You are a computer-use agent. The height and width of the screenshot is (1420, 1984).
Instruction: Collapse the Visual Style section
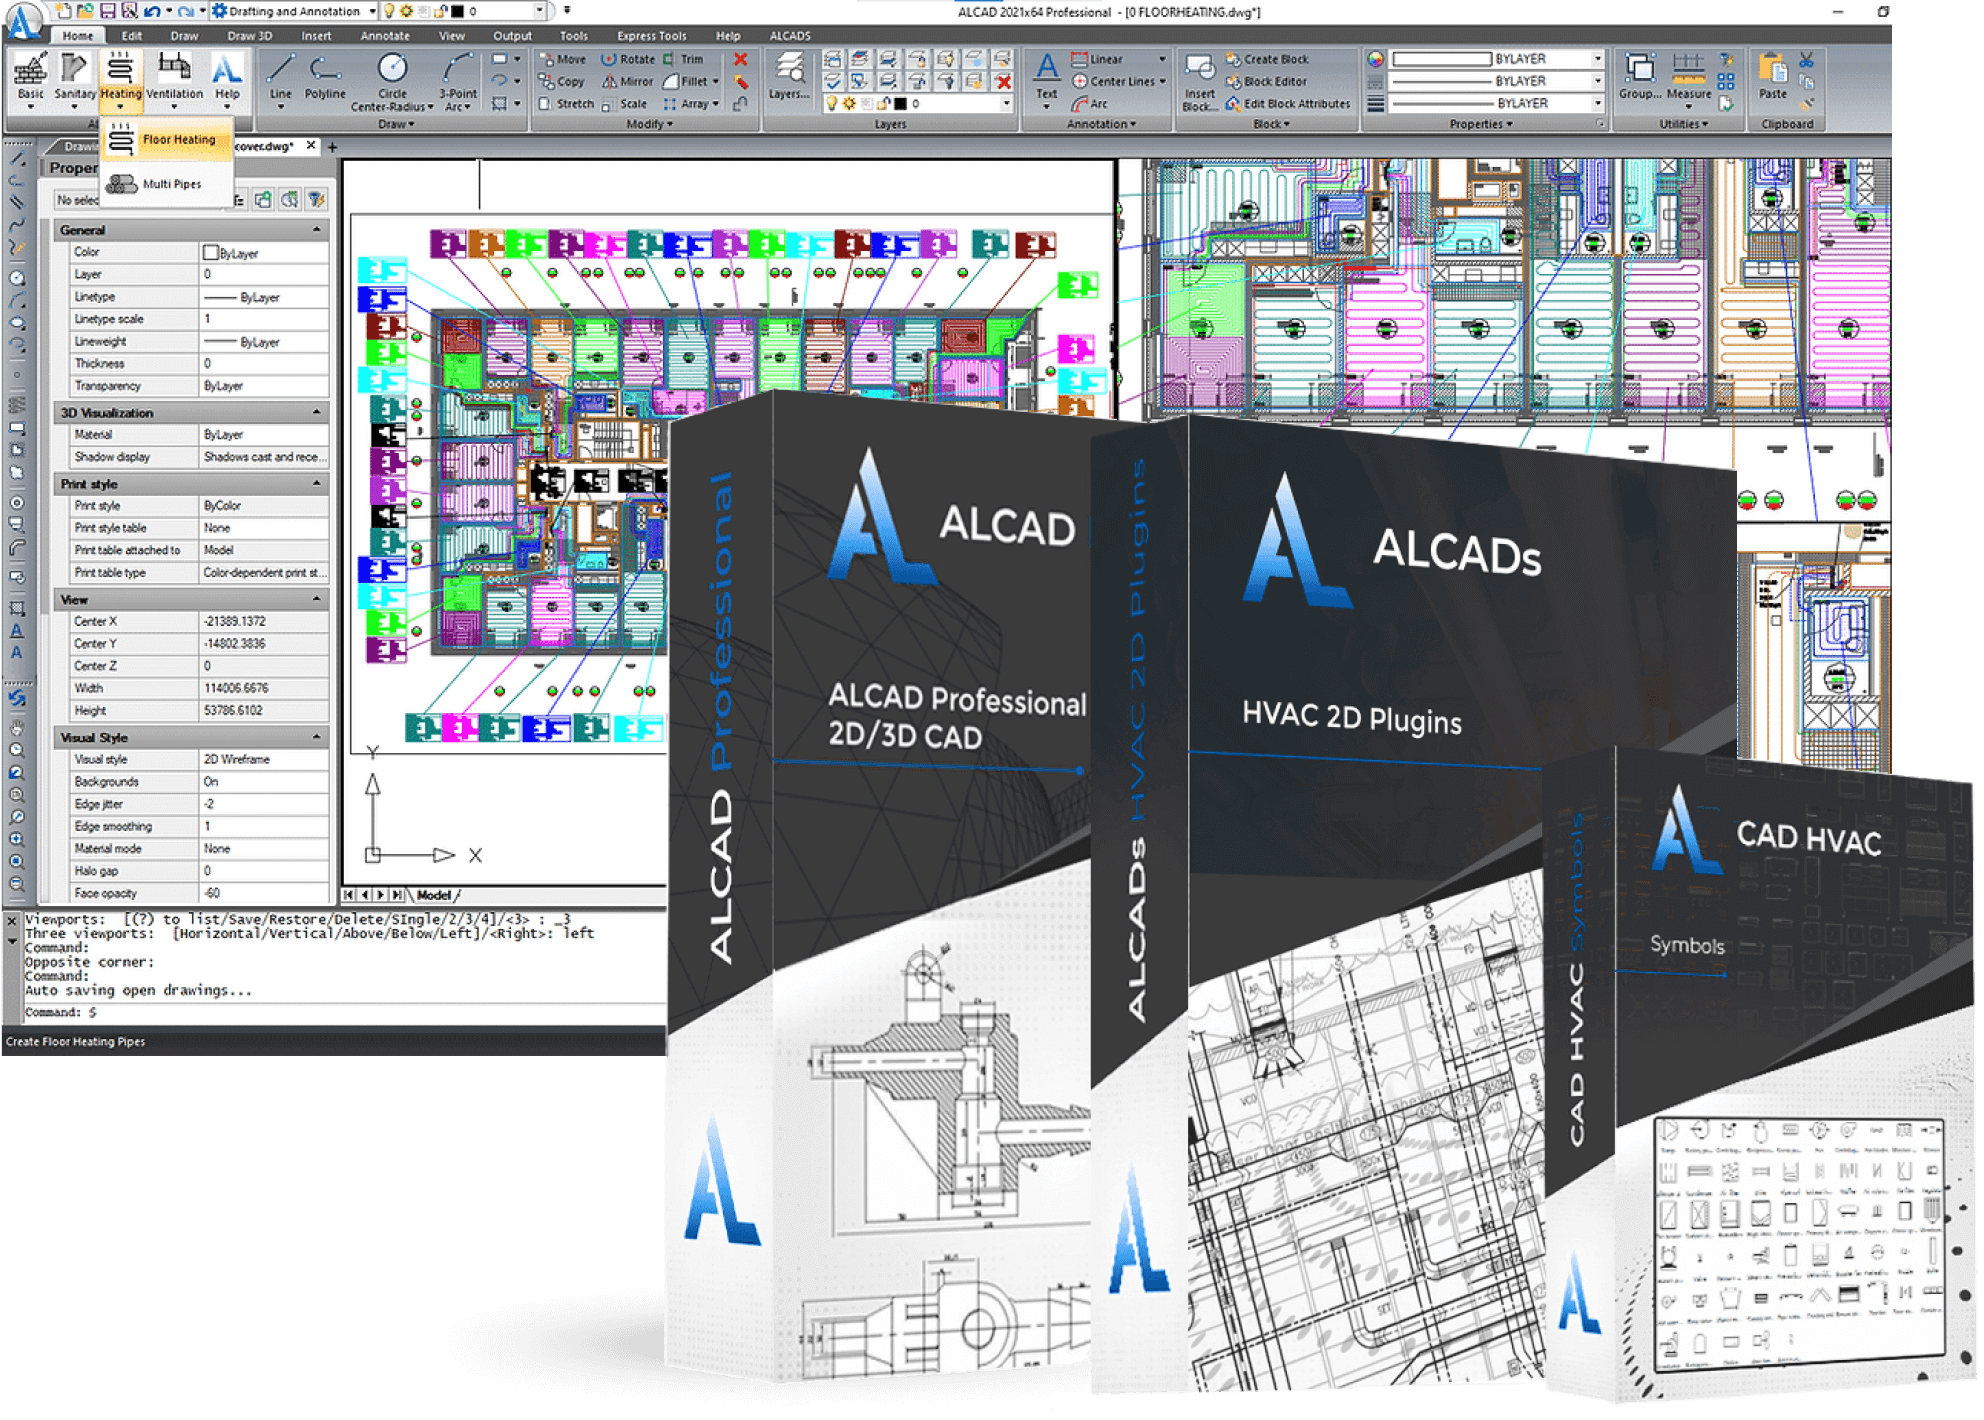tap(316, 737)
